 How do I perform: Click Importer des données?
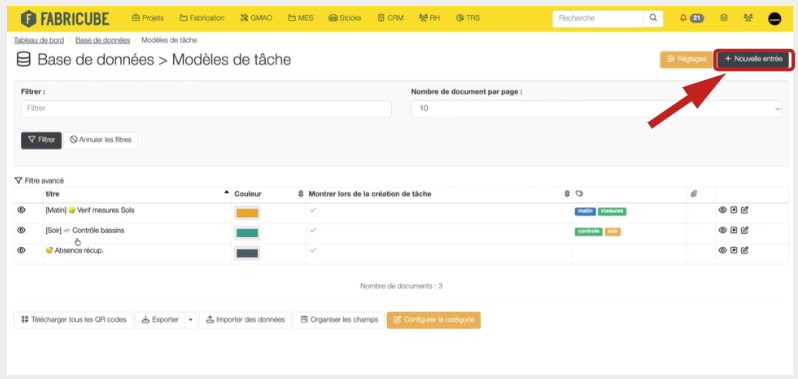coord(245,320)
